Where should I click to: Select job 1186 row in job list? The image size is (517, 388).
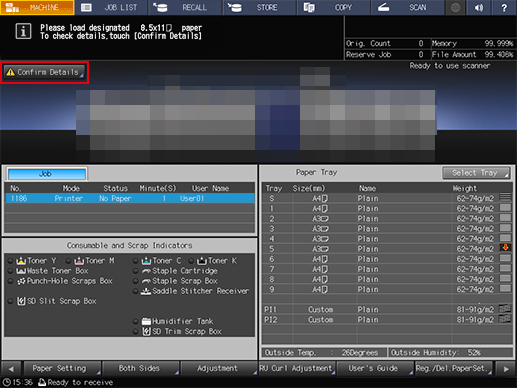[x=130, y=198]
